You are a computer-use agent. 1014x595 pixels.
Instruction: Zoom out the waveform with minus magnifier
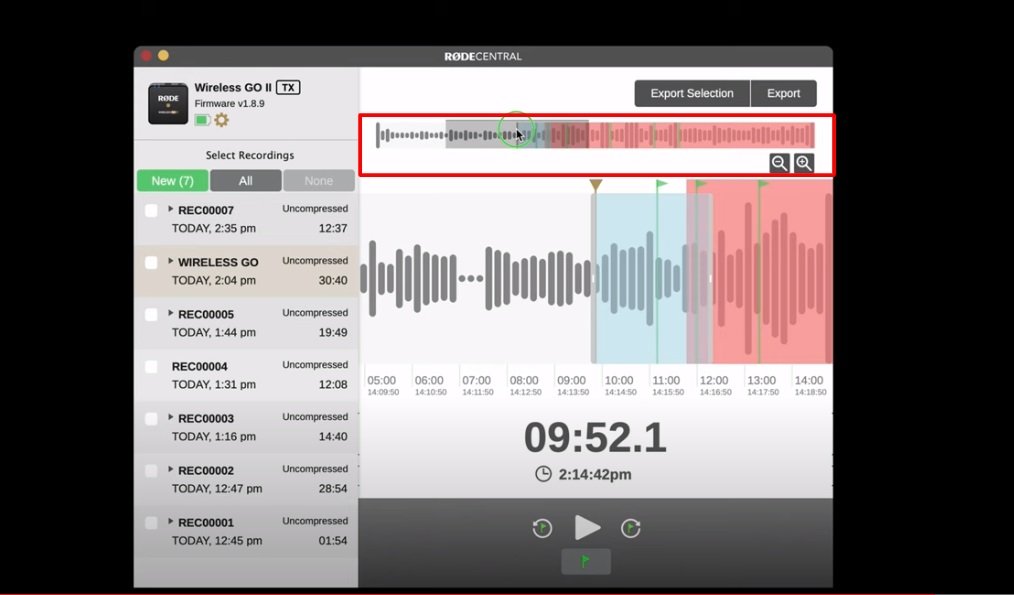coord(779,163)
